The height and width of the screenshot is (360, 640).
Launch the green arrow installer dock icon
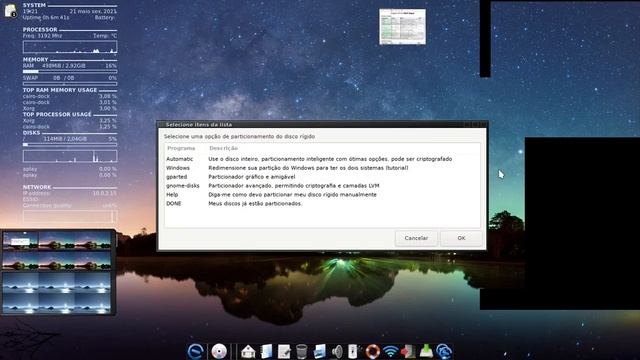[x=426, y=351]
